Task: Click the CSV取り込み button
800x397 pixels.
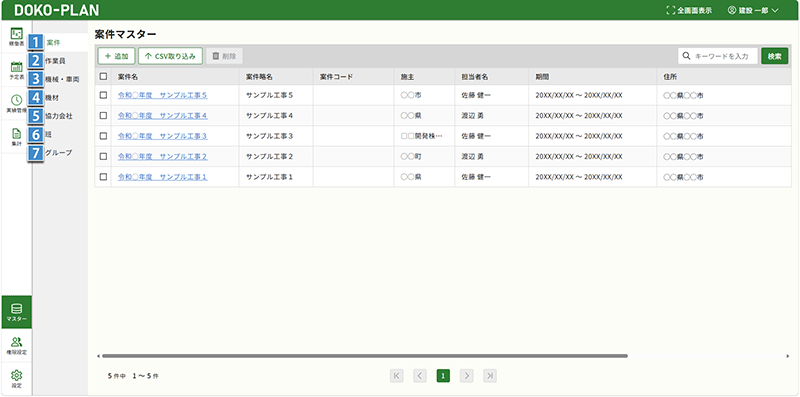Action: tap(170, 56)
